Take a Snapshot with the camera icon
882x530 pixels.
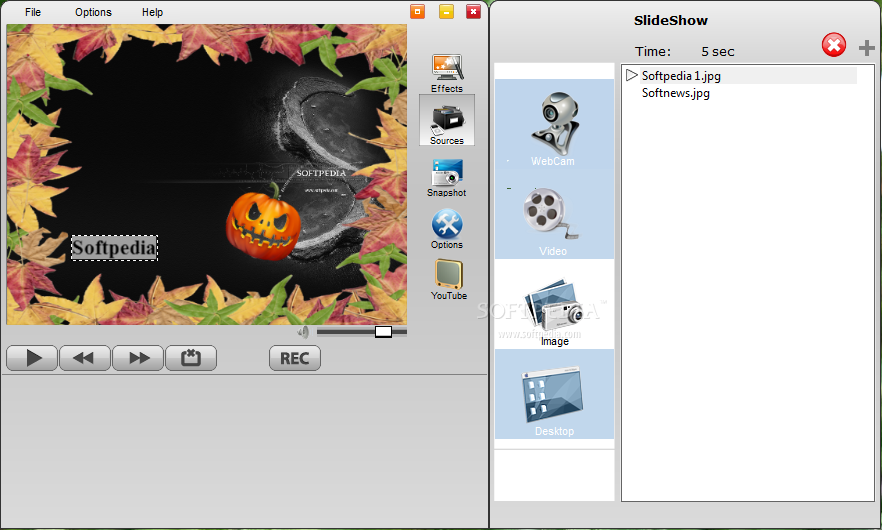coord(447,178)
